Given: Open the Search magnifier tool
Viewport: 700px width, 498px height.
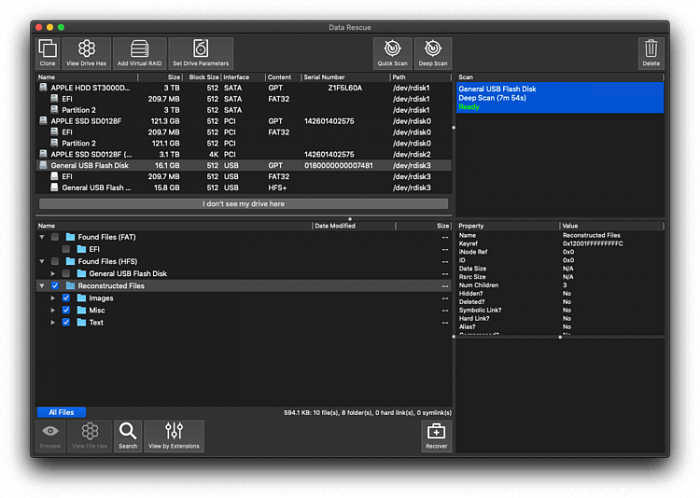Looking at the screenshot, I should 128,436.
